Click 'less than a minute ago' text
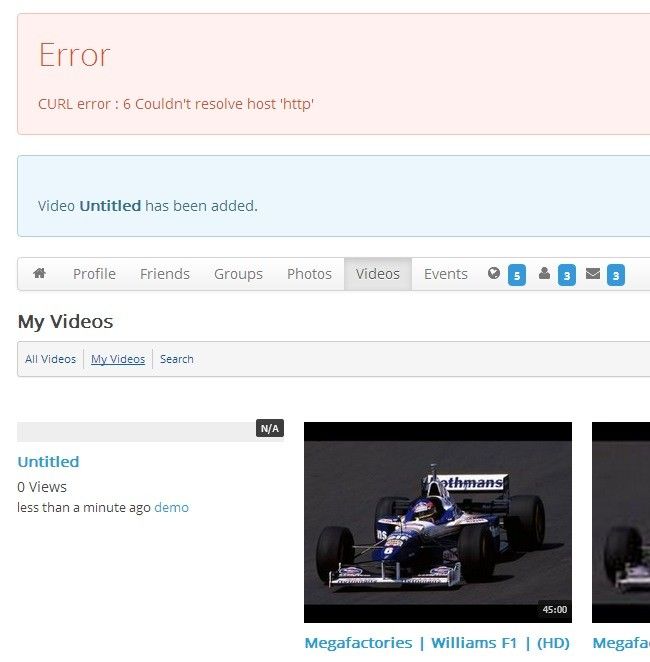 click(x=84, y=507)
